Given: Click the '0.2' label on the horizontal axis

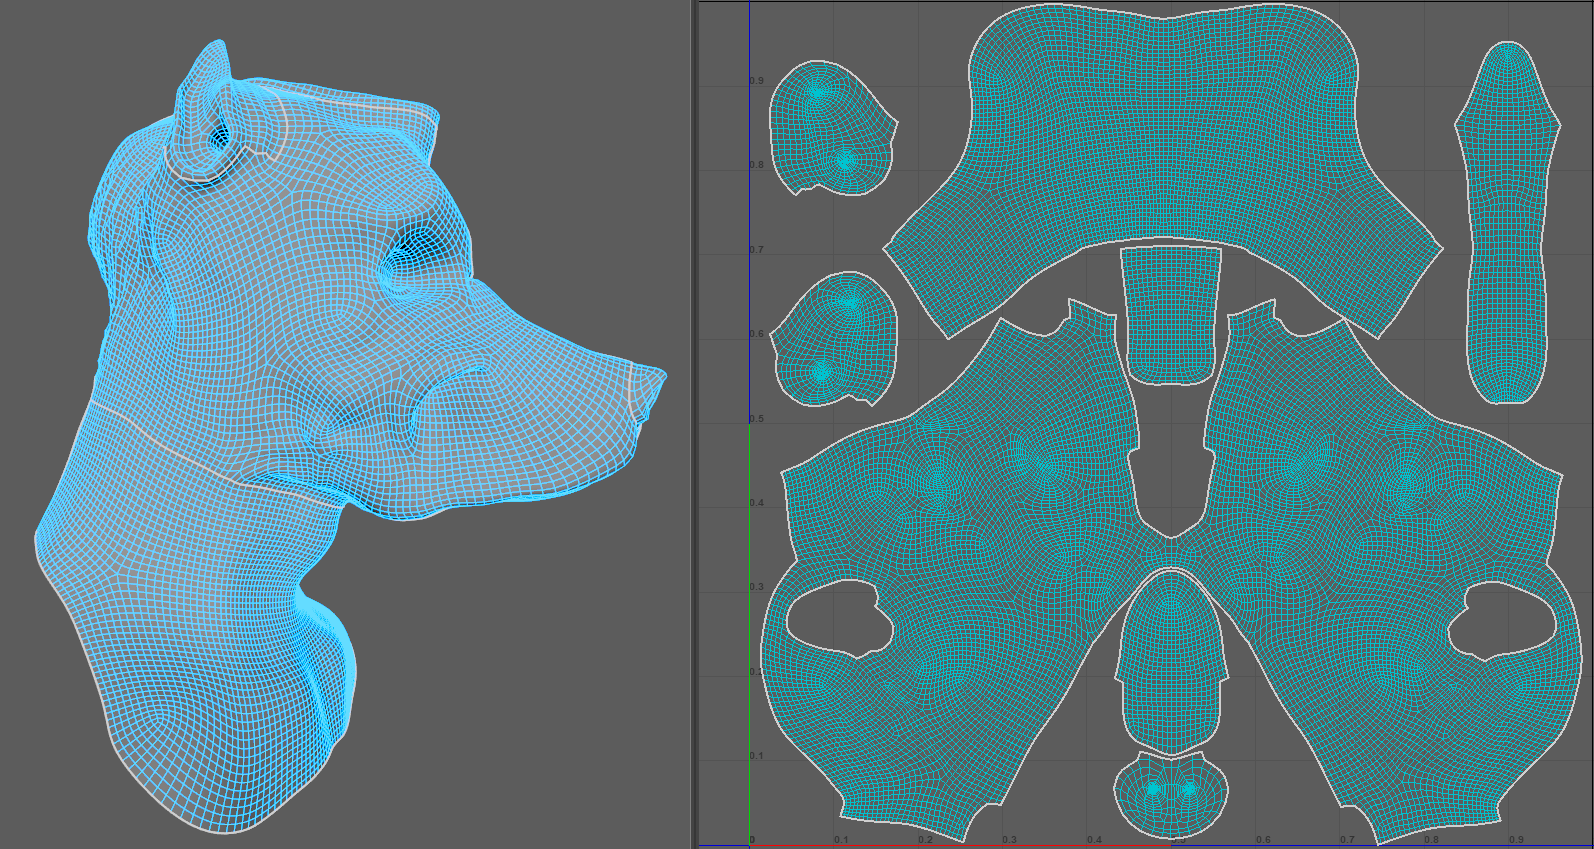Looking at the screenshot, I should pos(925,840).
